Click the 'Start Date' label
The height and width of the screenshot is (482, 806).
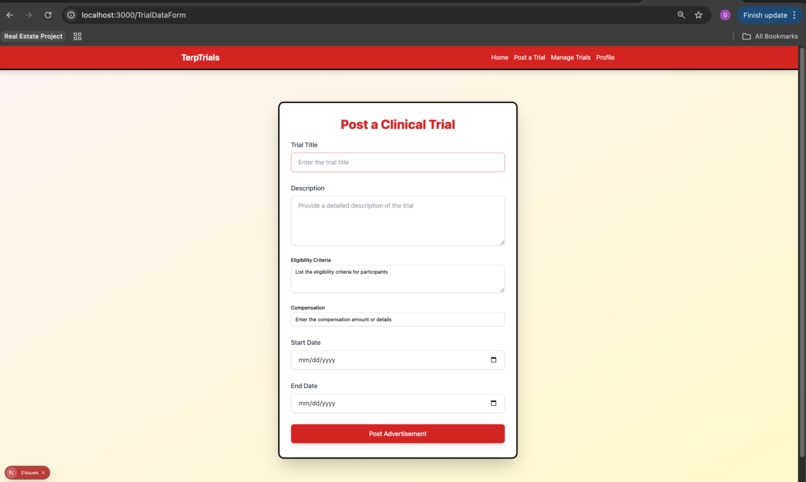(x=305, y=342)
